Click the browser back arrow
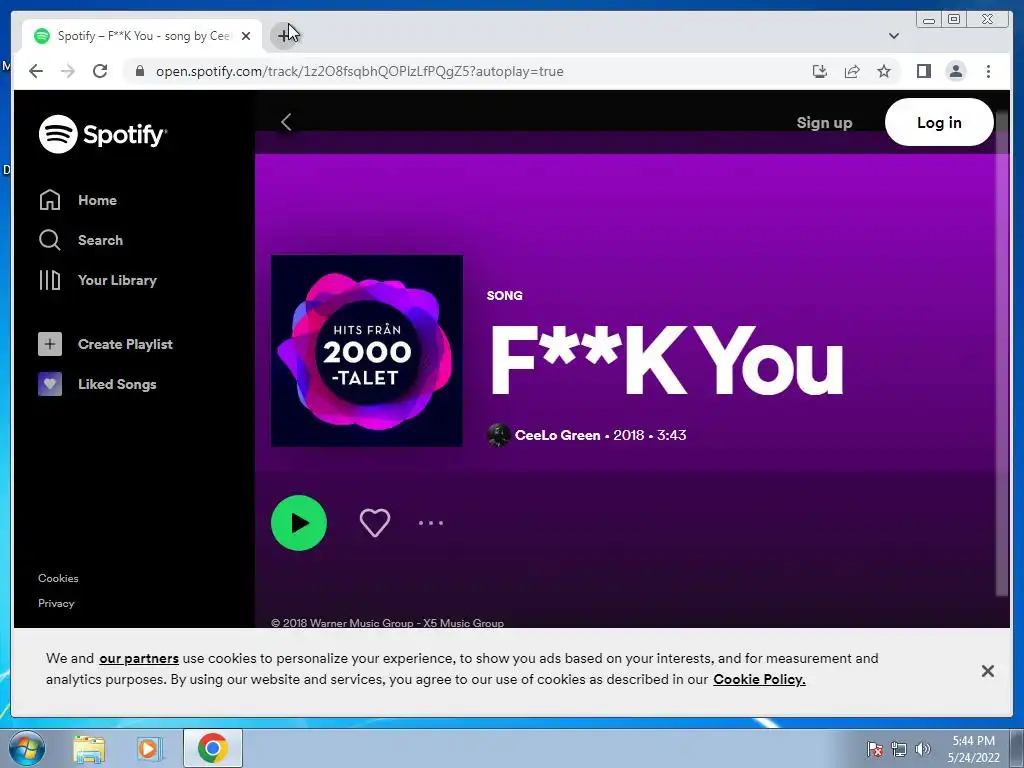The image size is (1024, 768). (36, 71)
